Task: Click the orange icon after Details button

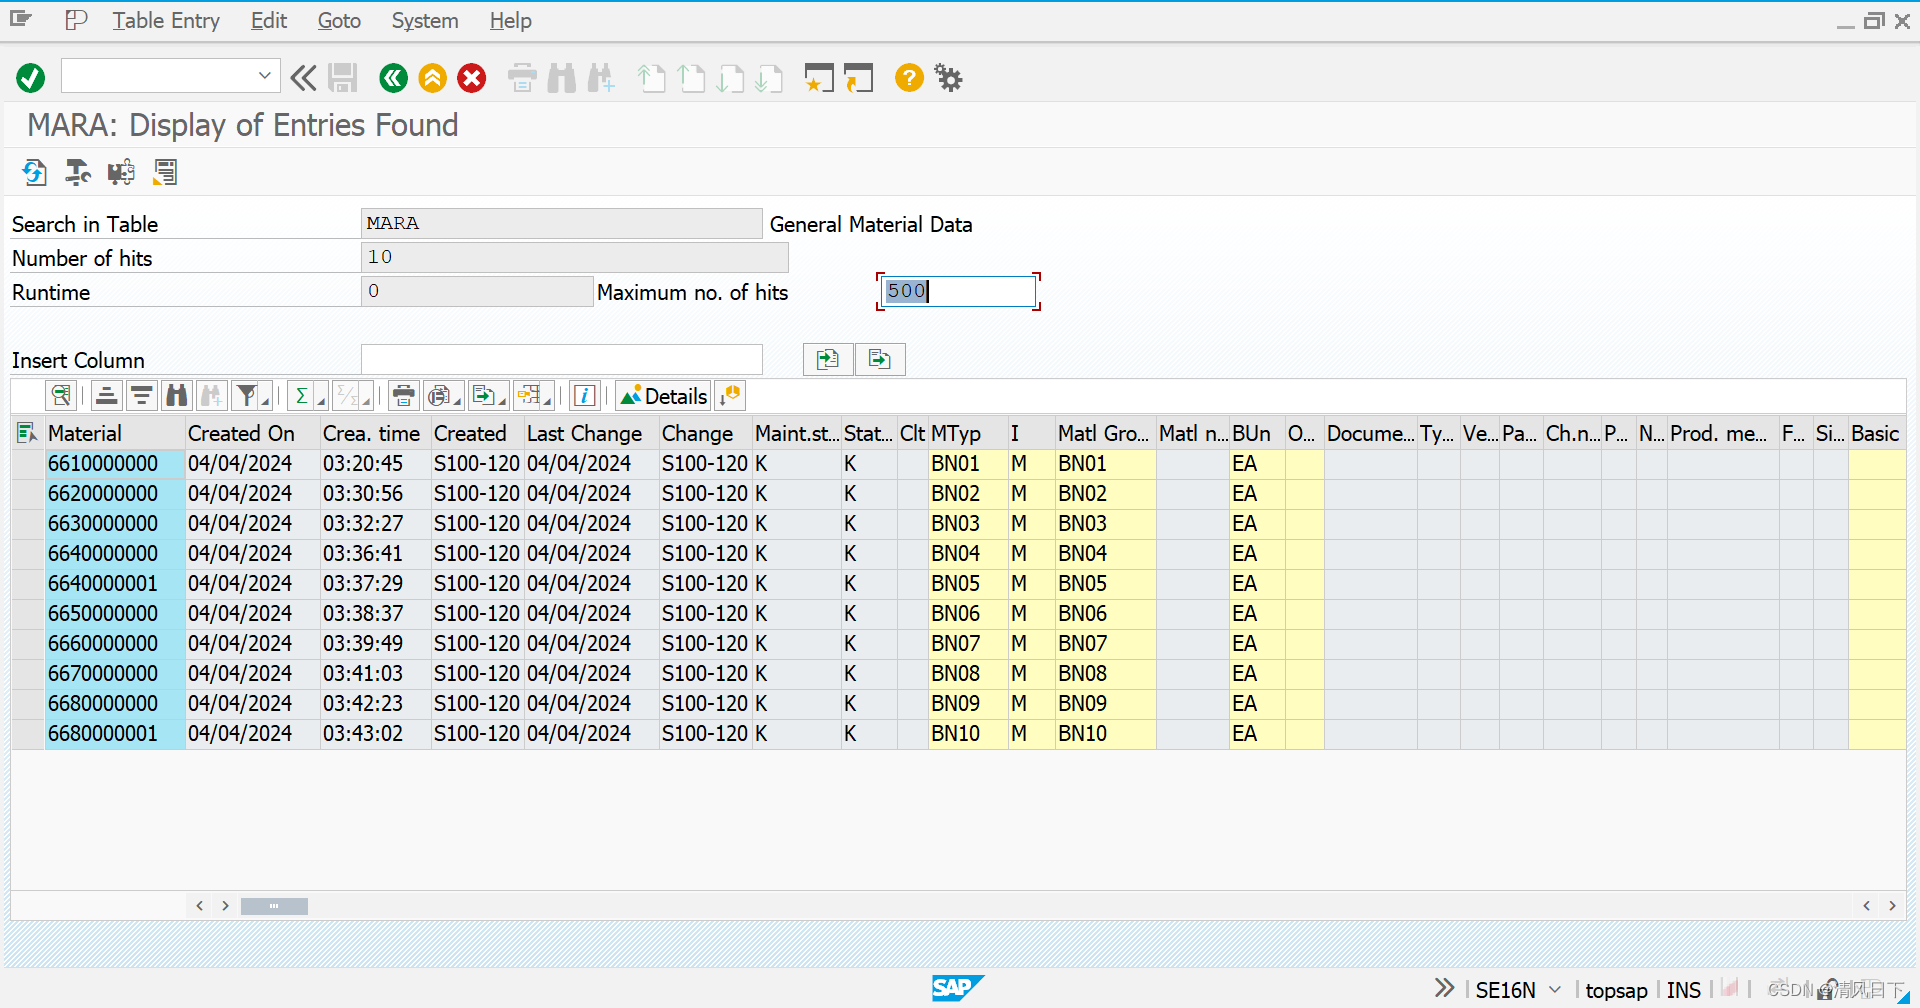Action: (x=731, y=396)
